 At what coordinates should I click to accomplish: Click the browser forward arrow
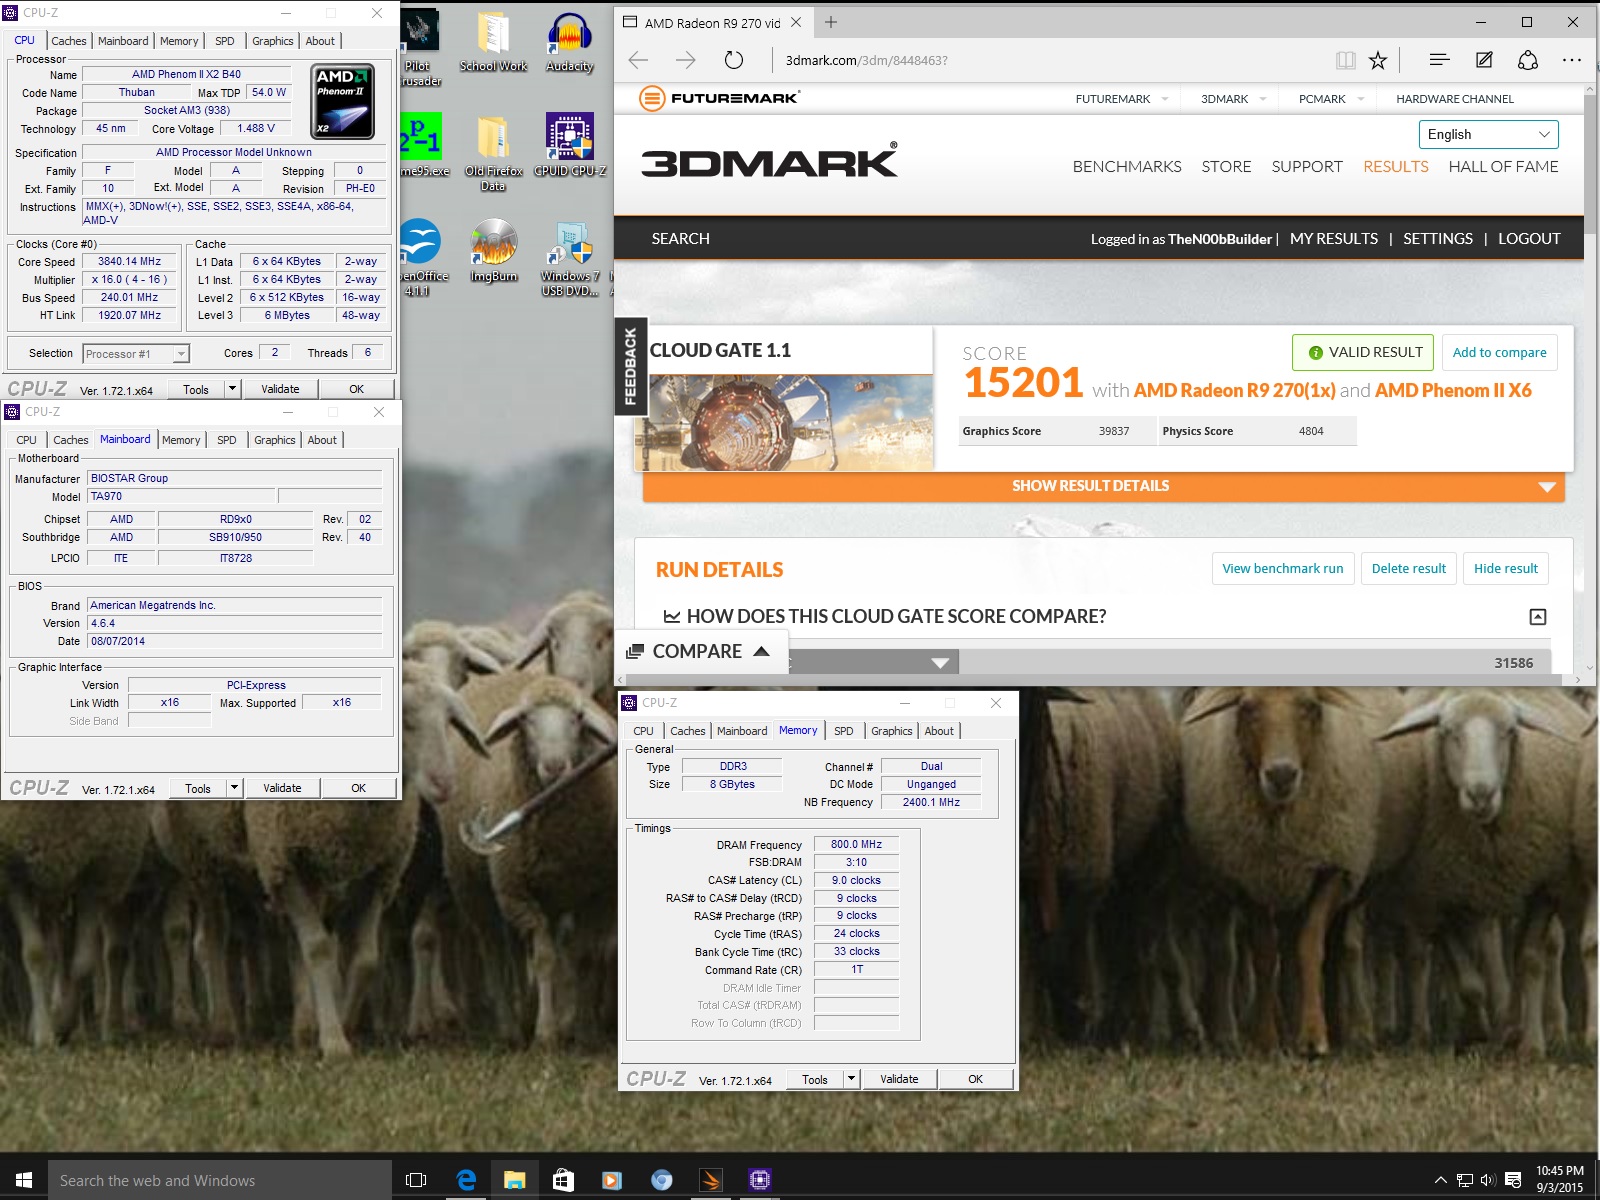[686, 60]
